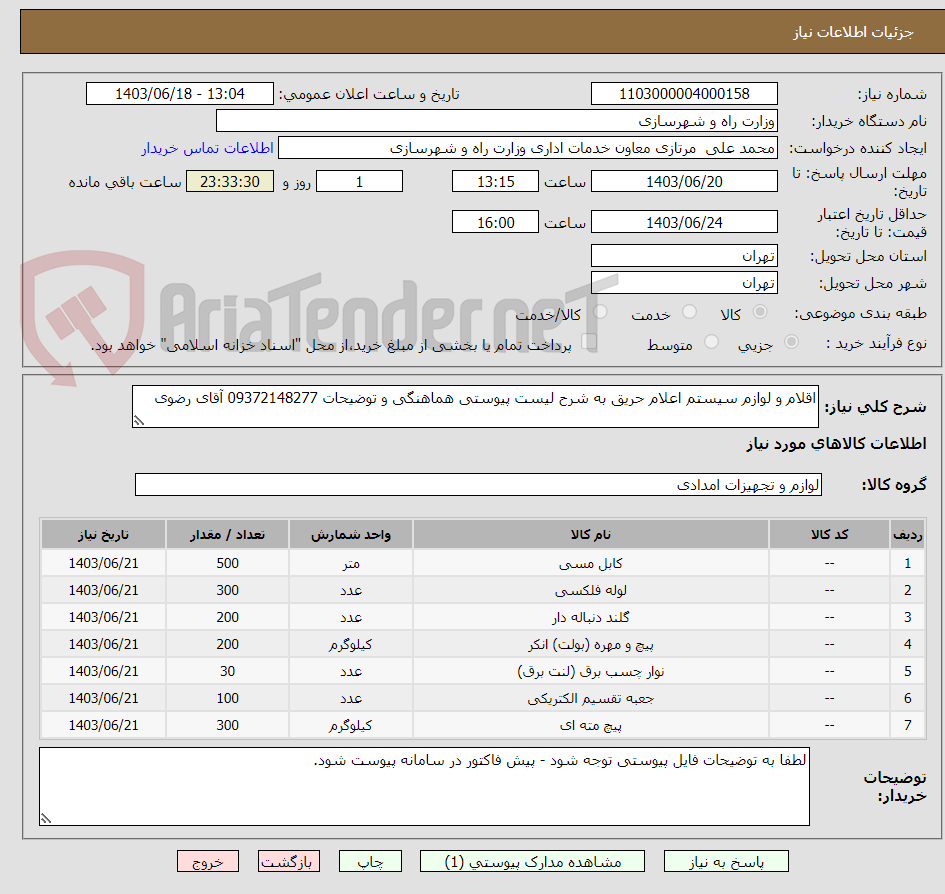This screenshot has height=894, width=945.
Task: Click the تعداد / مقدار column header
Action: pos(227,535)
